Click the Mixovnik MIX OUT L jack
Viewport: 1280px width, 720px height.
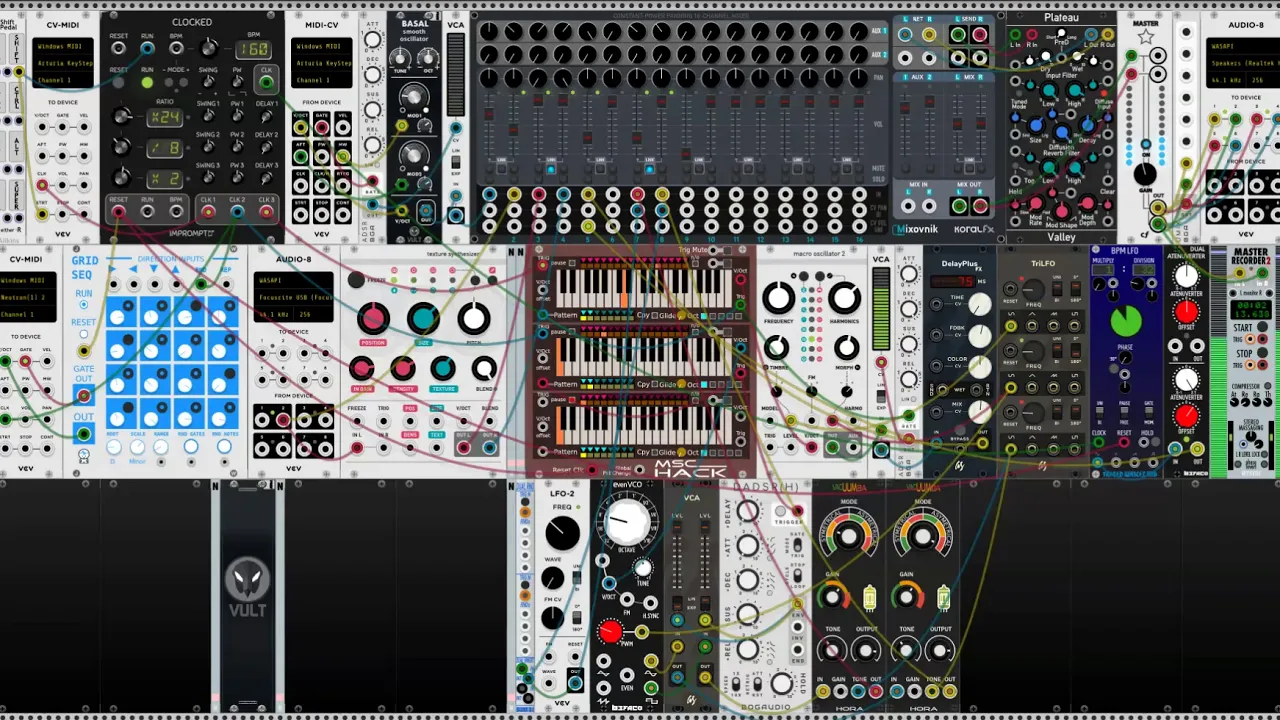pos(958,206)
